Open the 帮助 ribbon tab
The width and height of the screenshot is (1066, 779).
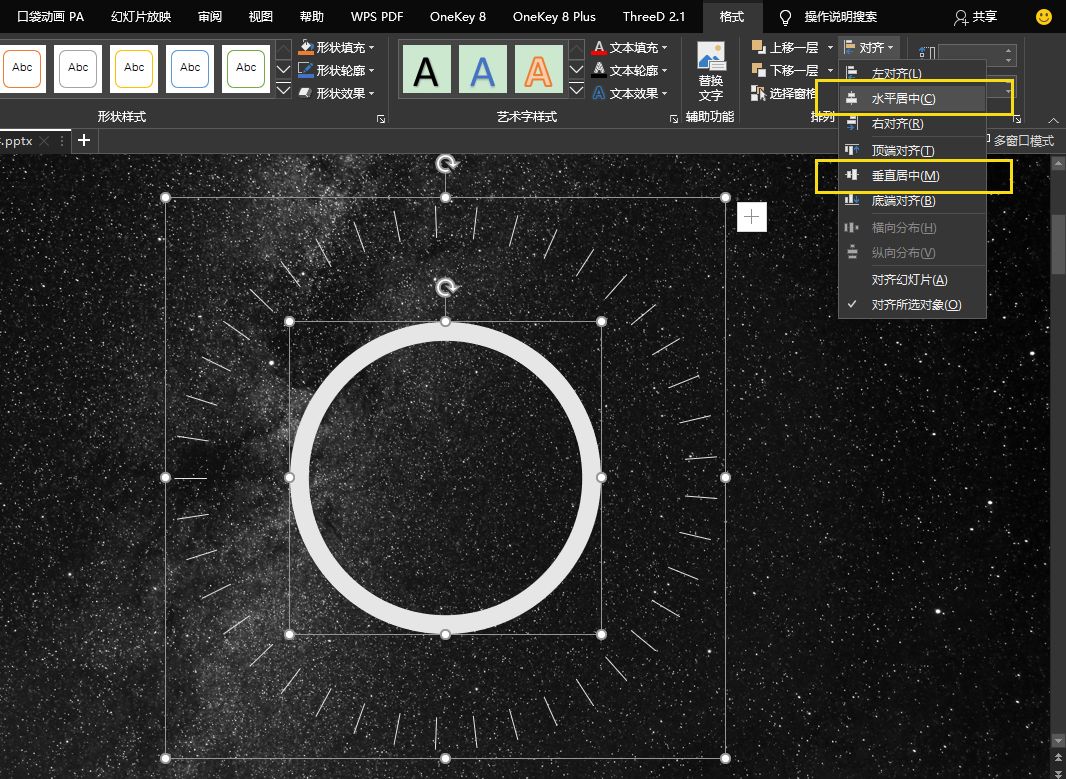311,16
